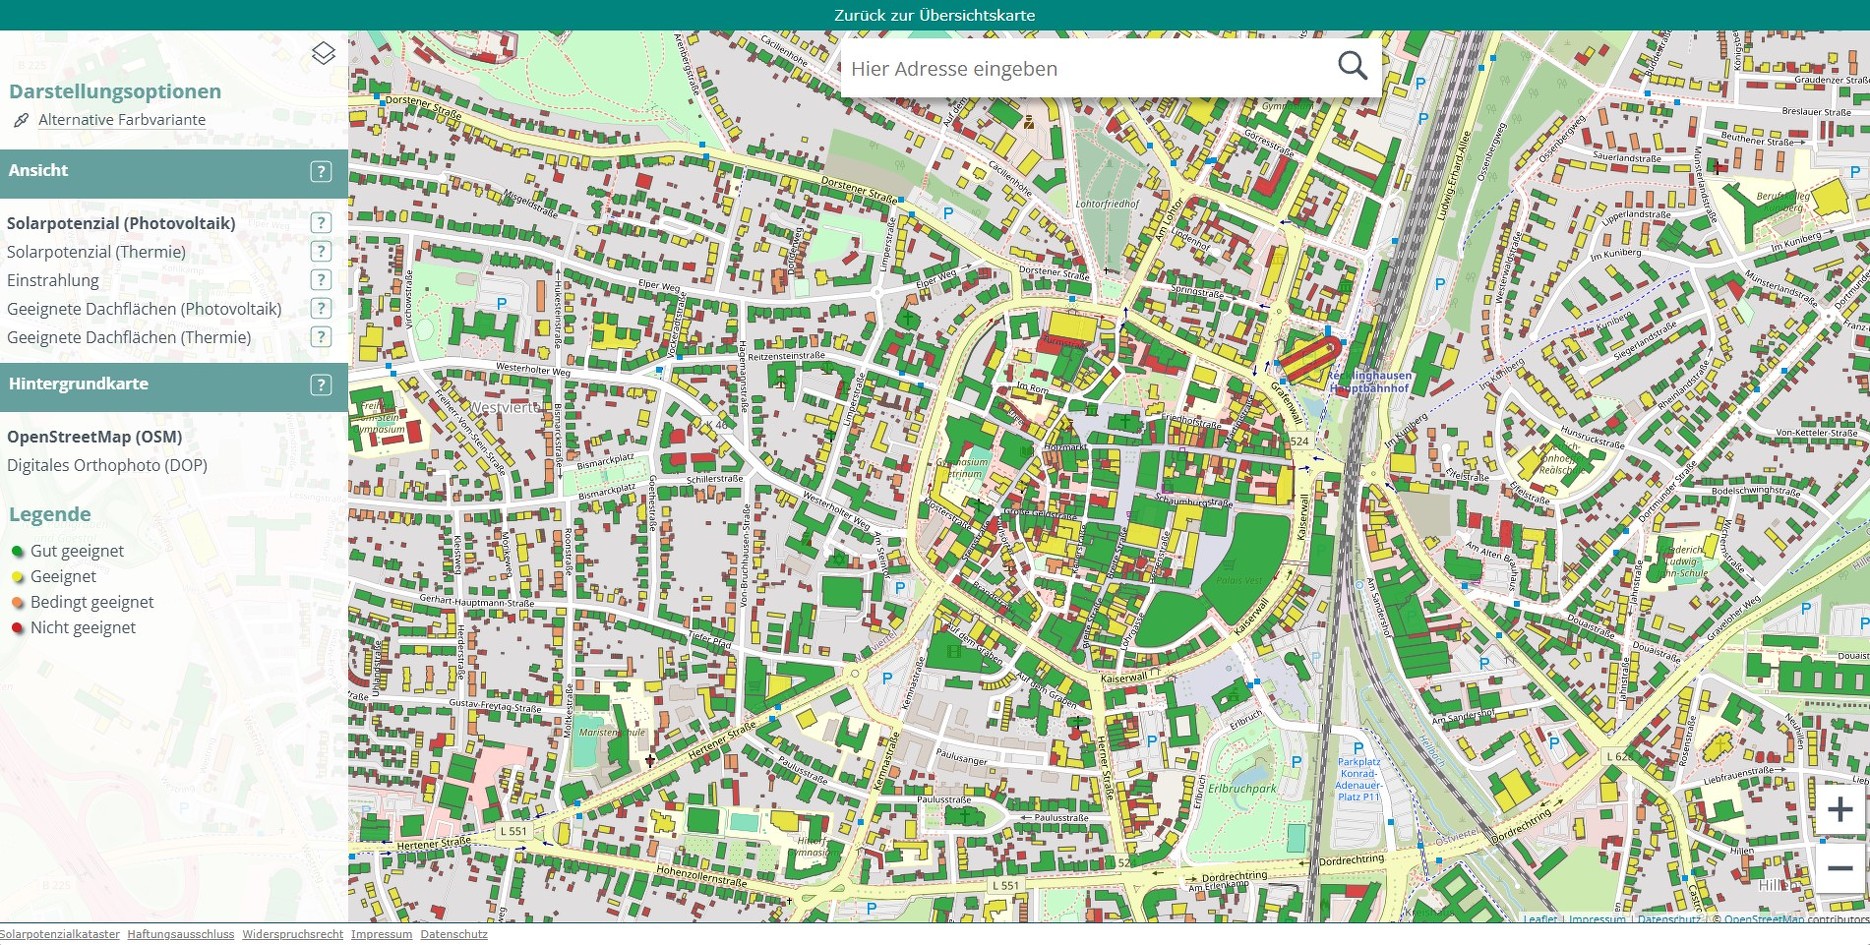This screenshot has width=1870, height=945.
Task: Click help icon beside Solarpotenzial (Thermie)
Action: pyautogui.click(x=320, y=251)
